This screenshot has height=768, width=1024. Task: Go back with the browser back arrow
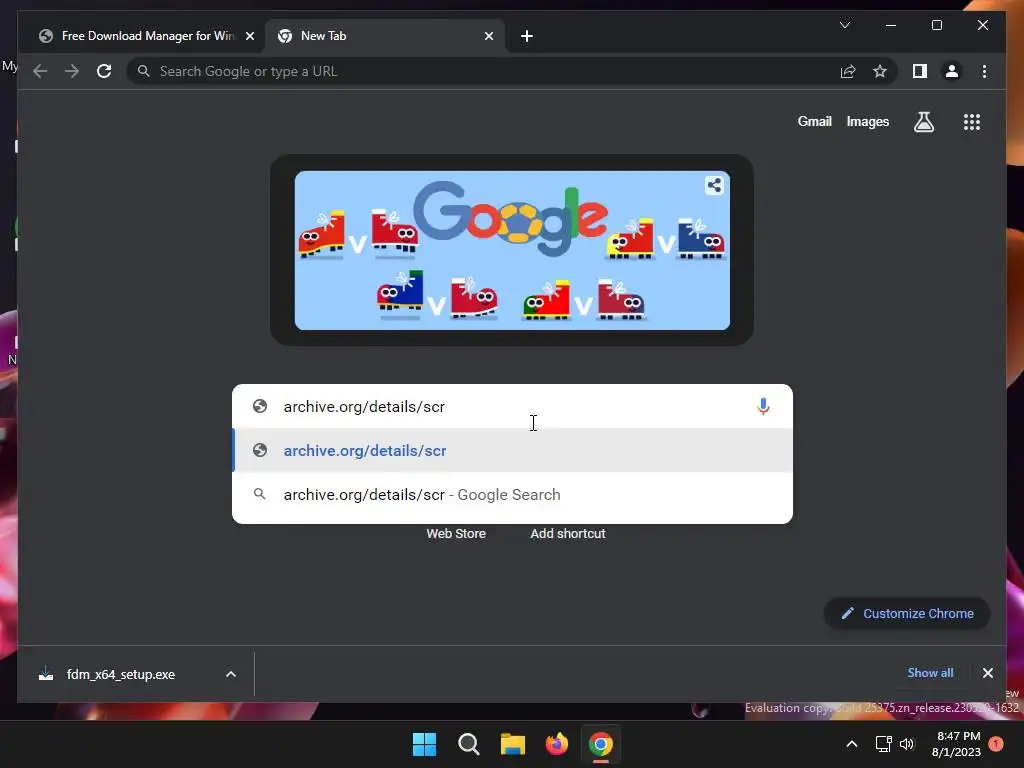tap(40, 71)
